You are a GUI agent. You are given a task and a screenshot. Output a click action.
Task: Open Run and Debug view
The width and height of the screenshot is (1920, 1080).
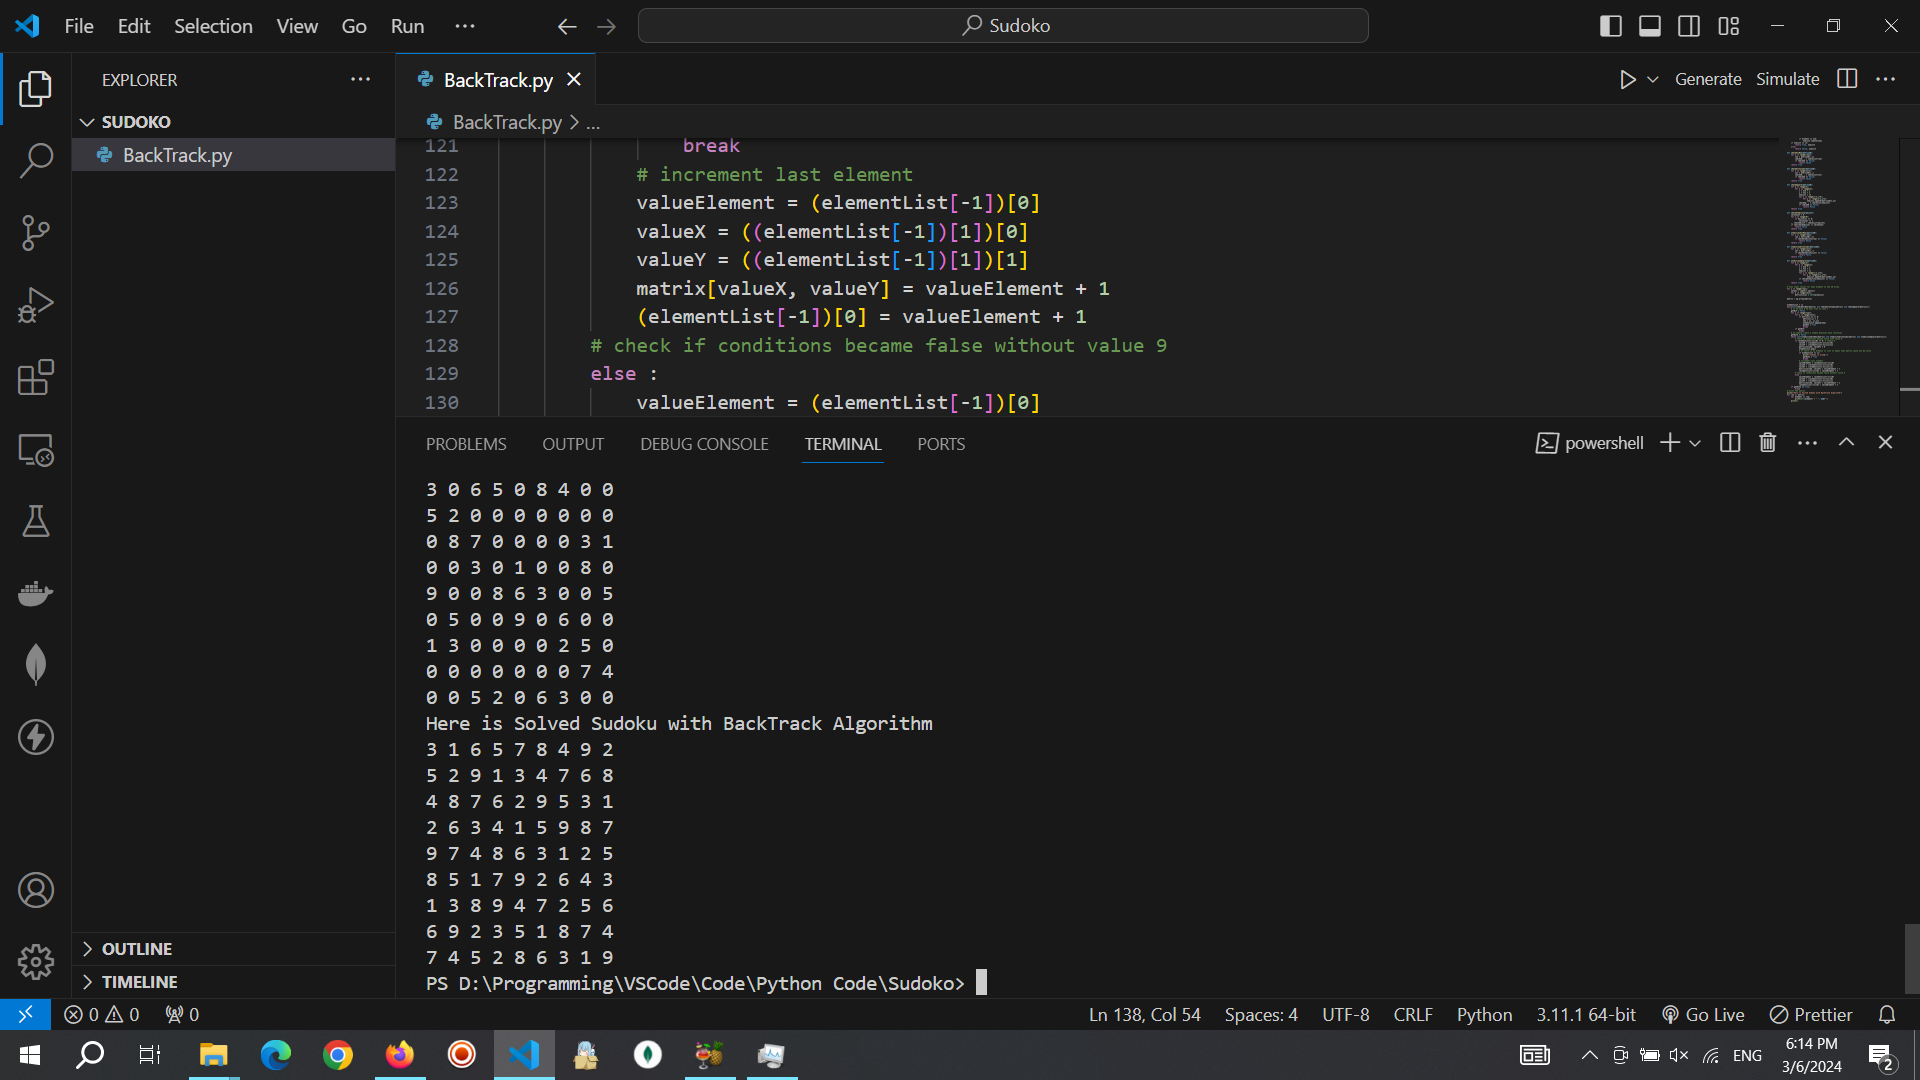pyautogui.click(x=36, y=305)
